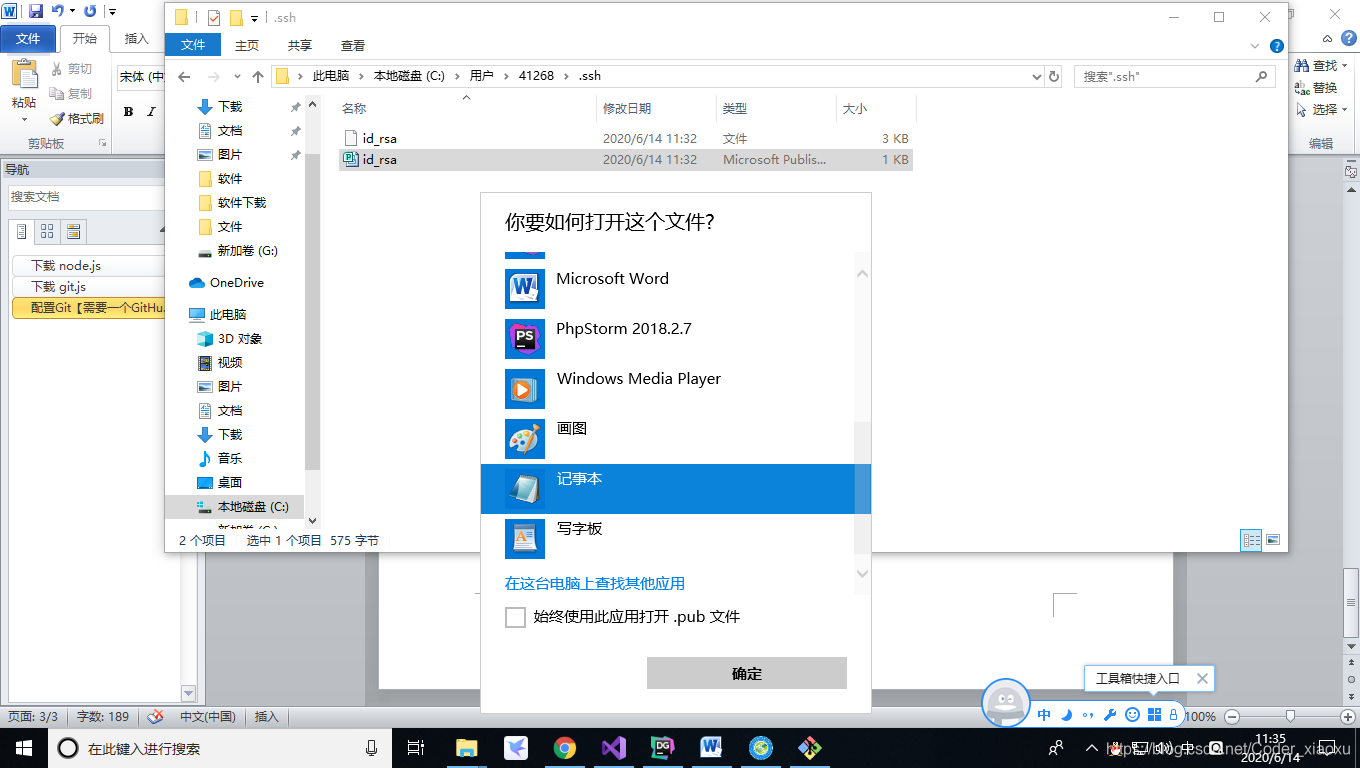Refresh the .ssh folder view
This screenshot has width=1360, height=768.
pos(1053,76)
